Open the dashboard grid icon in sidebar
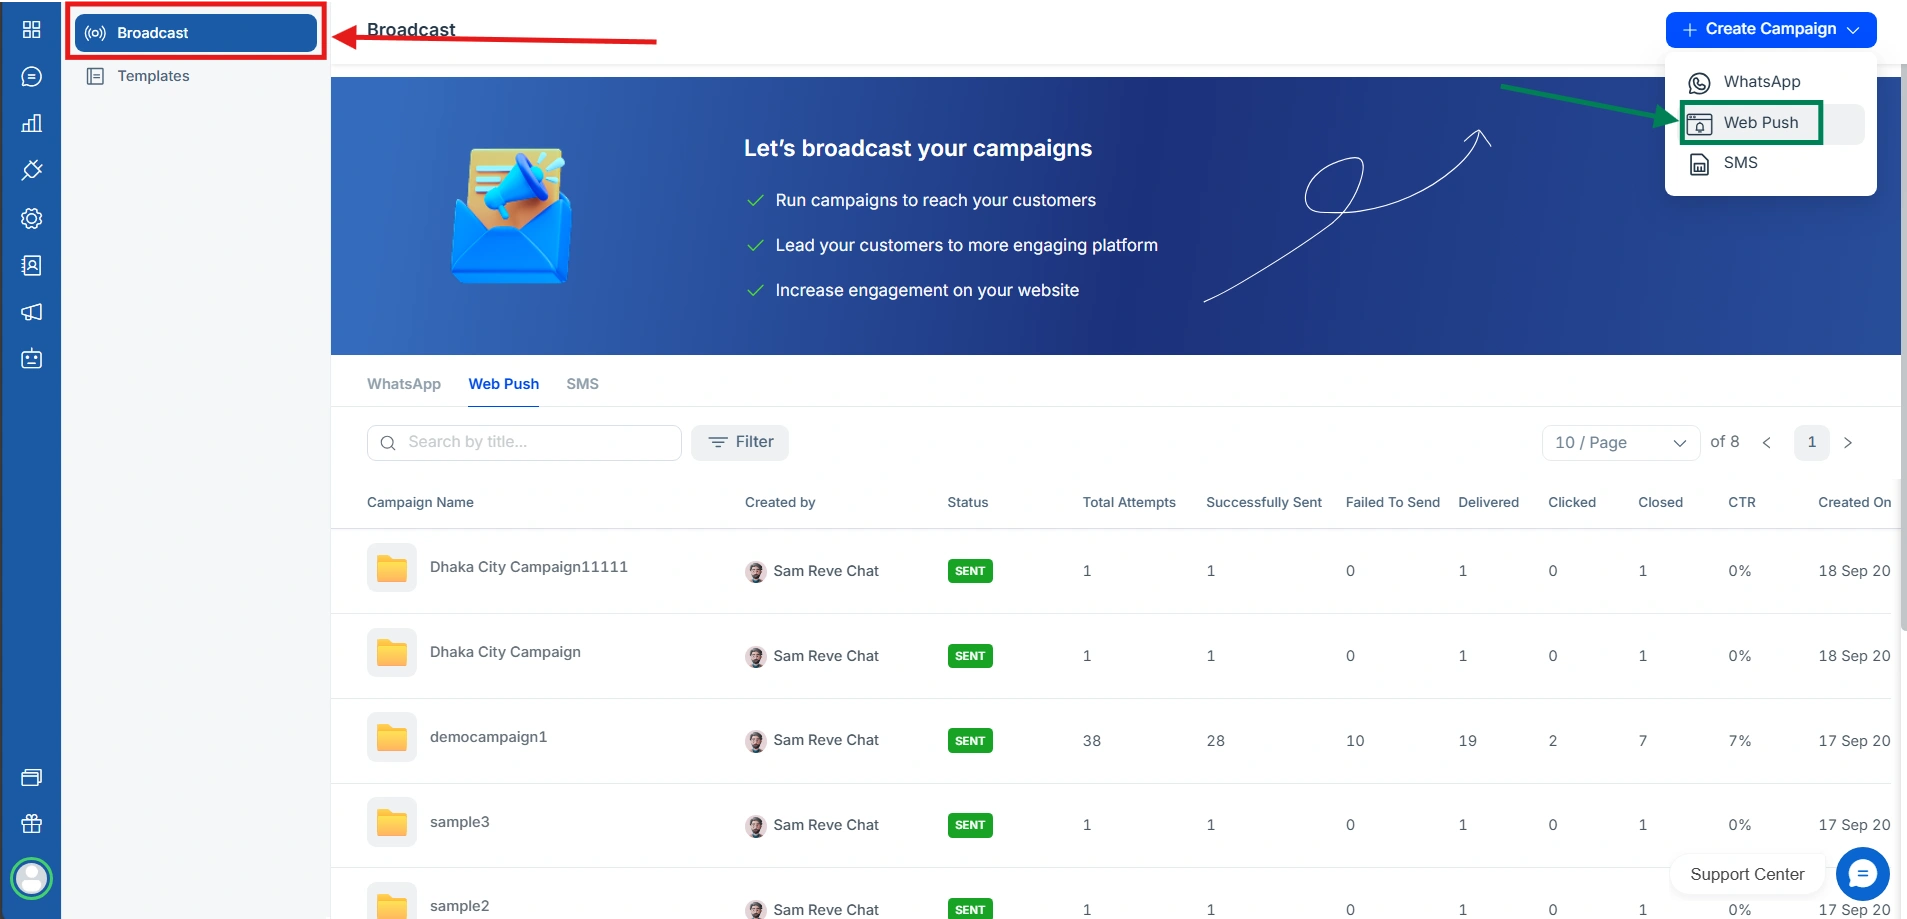 31,30
